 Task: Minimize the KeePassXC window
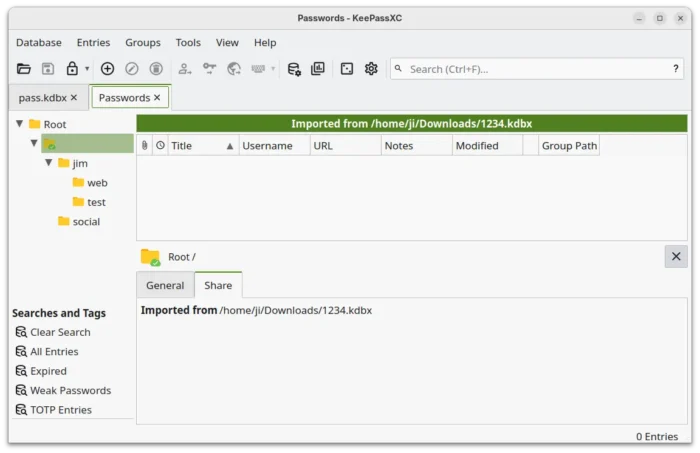pos(639,18)
